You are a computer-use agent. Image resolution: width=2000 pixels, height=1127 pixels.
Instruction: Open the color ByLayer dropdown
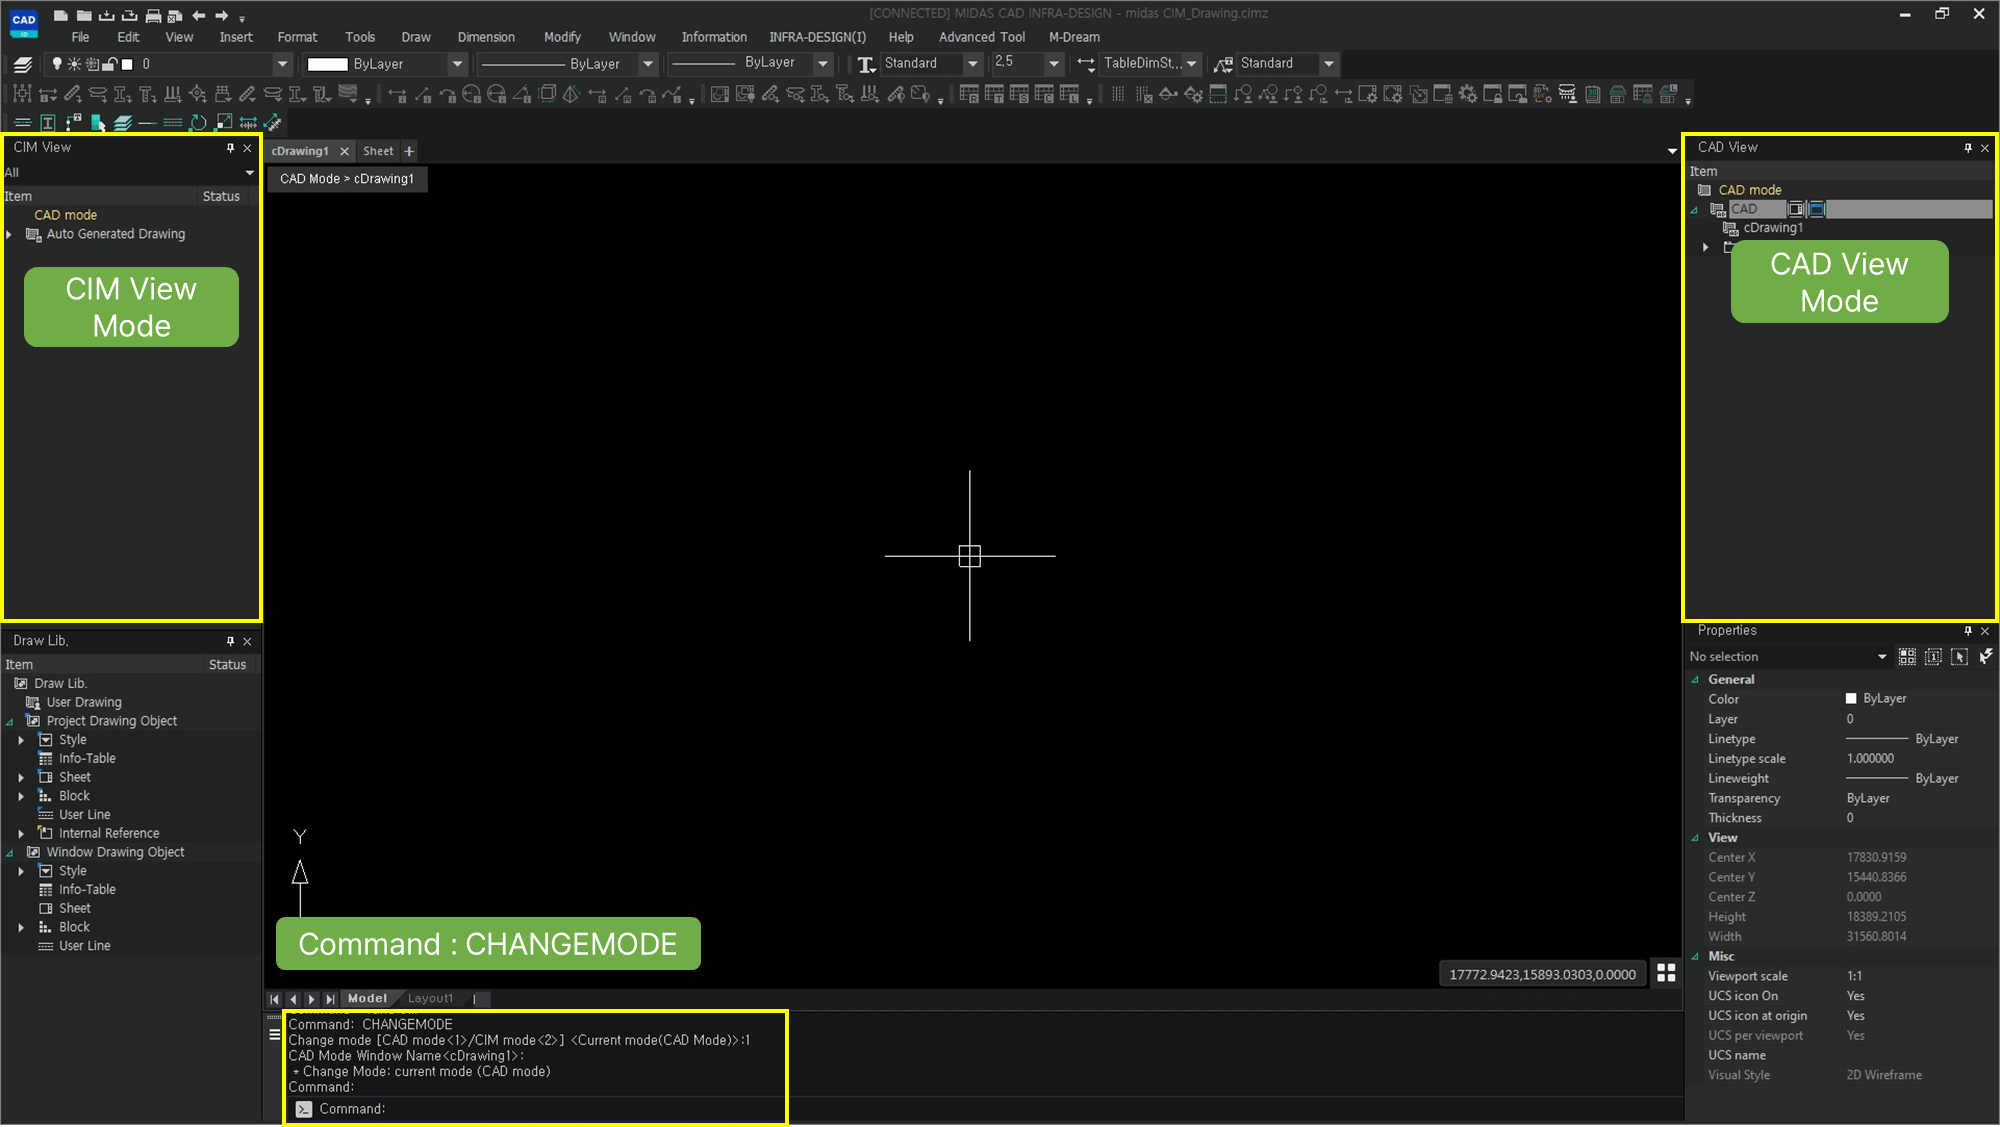click(457, 64)
